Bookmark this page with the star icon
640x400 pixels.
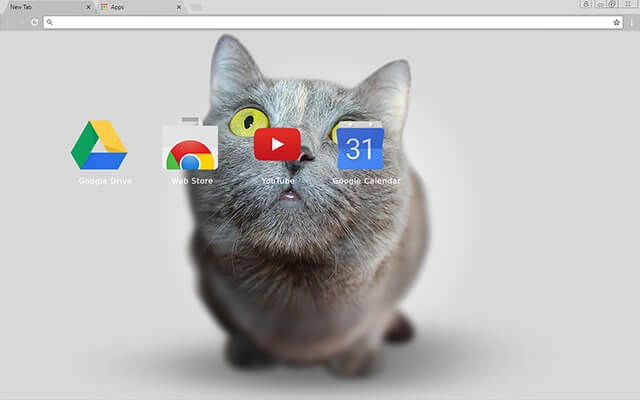616,22
